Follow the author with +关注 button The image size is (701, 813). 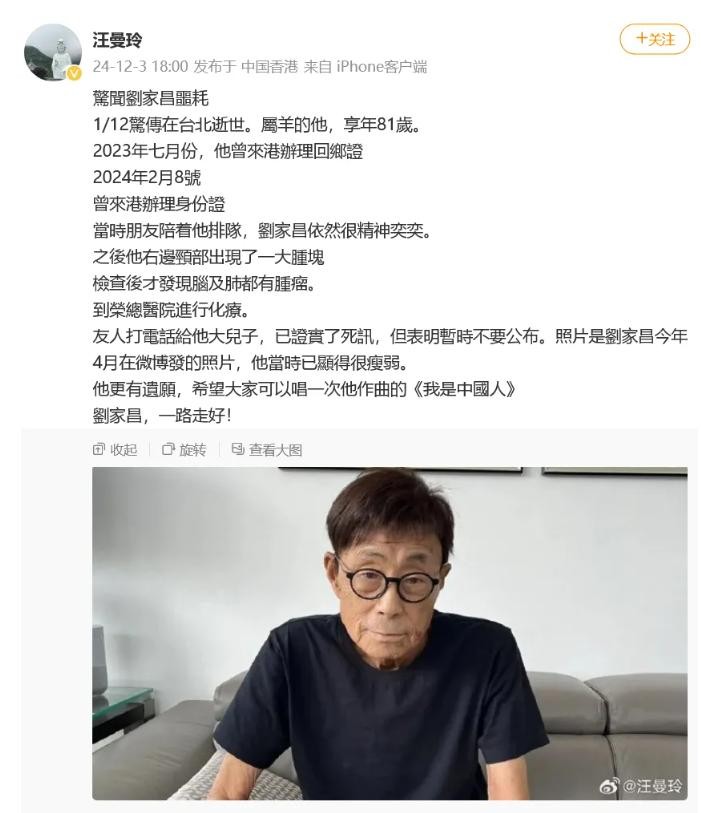pyautogui.click(x=655, y=39)
